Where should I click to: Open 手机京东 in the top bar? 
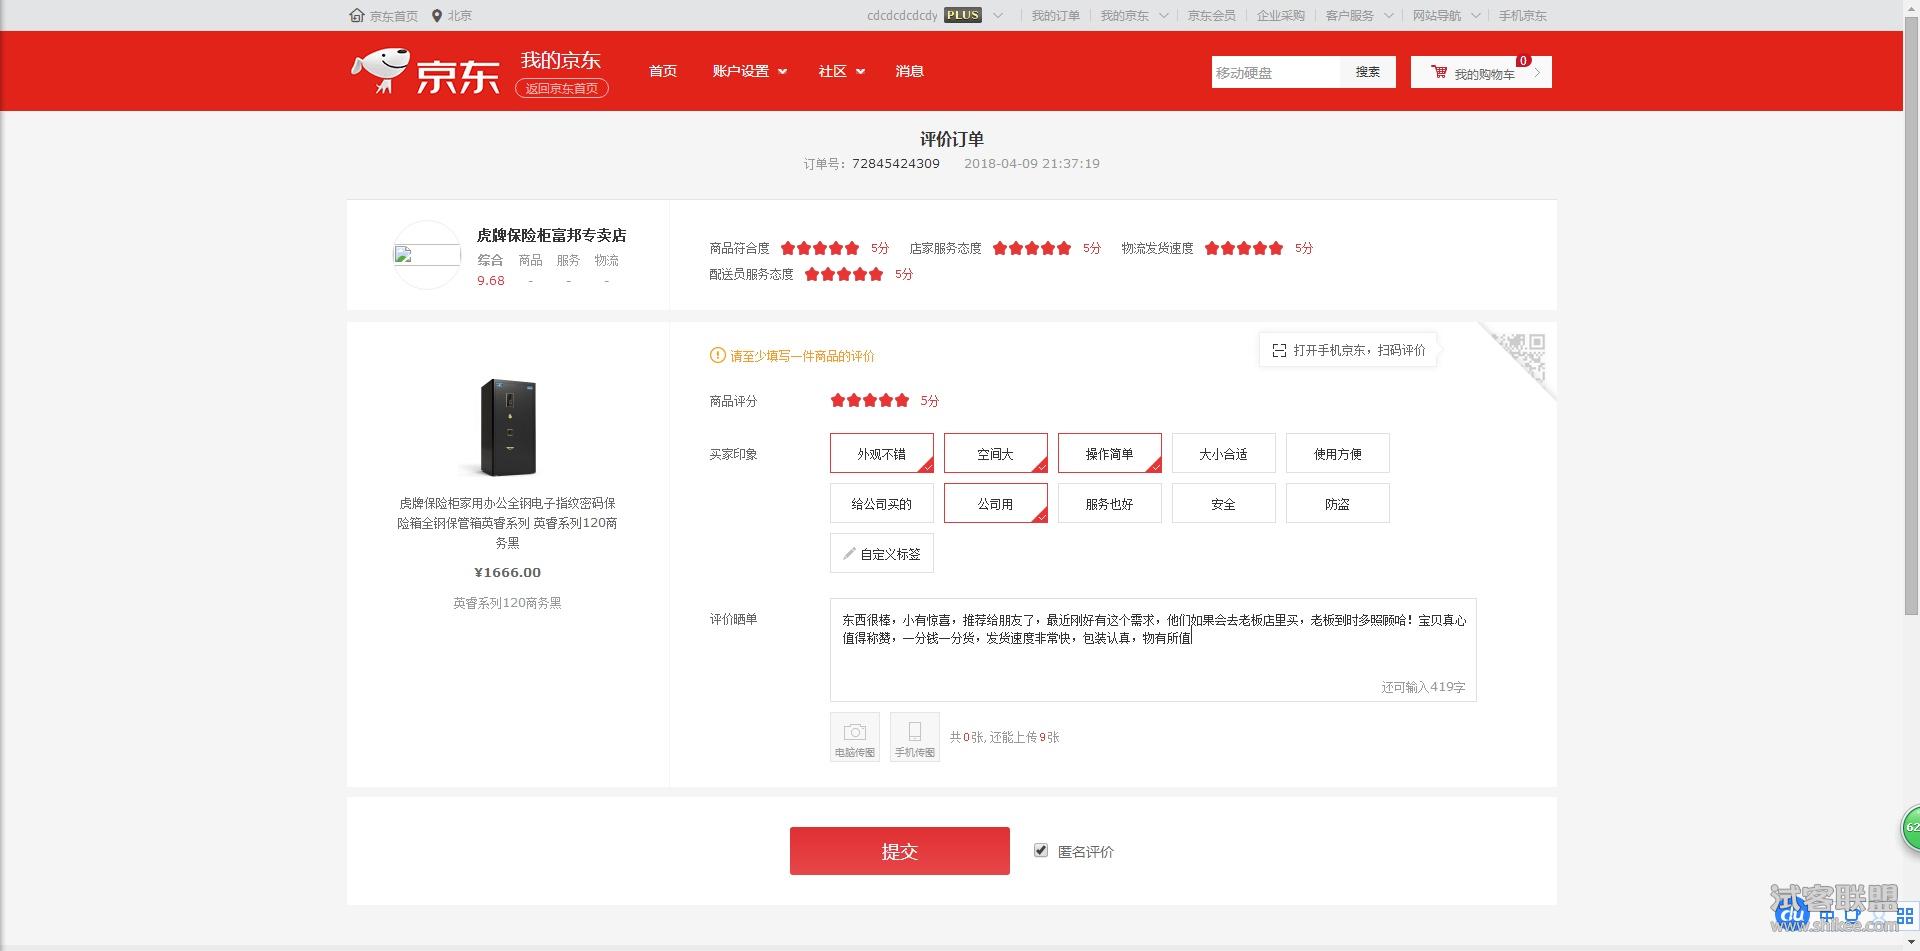pos(1522,15)
